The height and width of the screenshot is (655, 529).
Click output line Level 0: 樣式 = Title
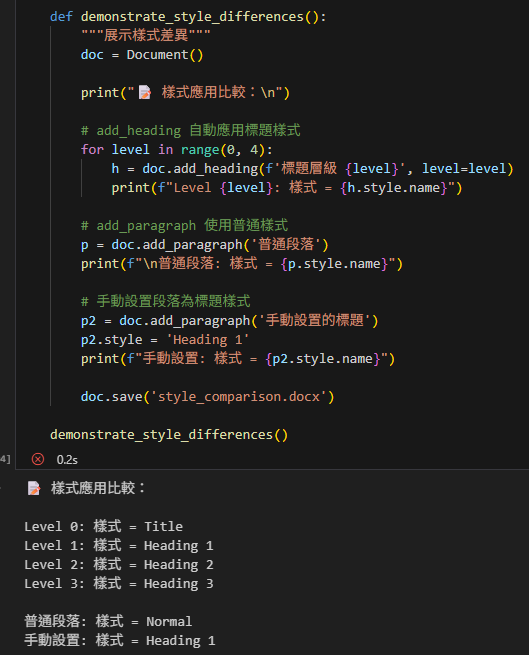tap(104, 526)
